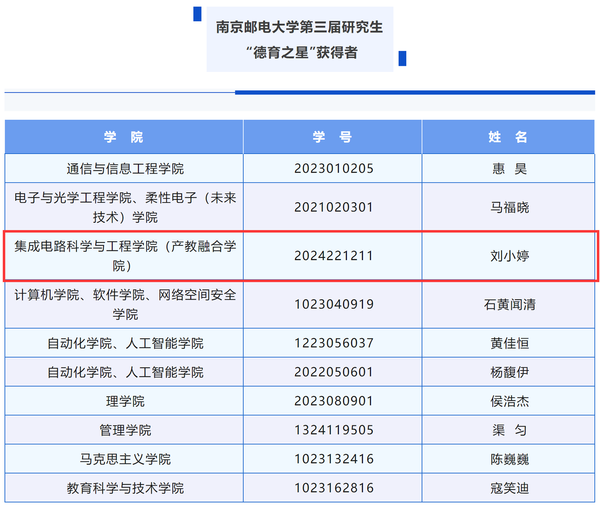Click student ID 1223056037
The height and width of the screenshot is (508, 600).
pos(334,343)
